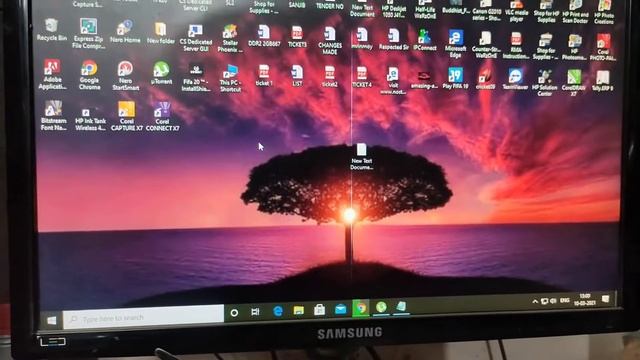Launch the uTorrent desktop shortcut
The image size is (640, 360).
pyautogui.click(x=161, y=73)
